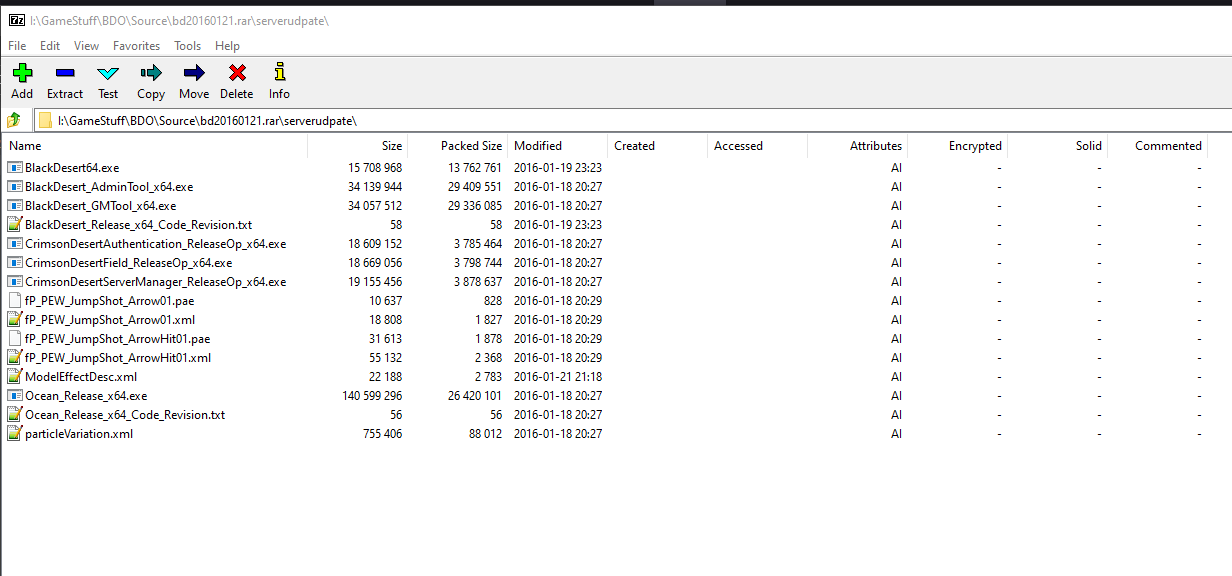The width and height of the screenshot is (1232, 576).
Task: Click BlackDesert64.exe size 15 708 968
Action: pos(375,168)
